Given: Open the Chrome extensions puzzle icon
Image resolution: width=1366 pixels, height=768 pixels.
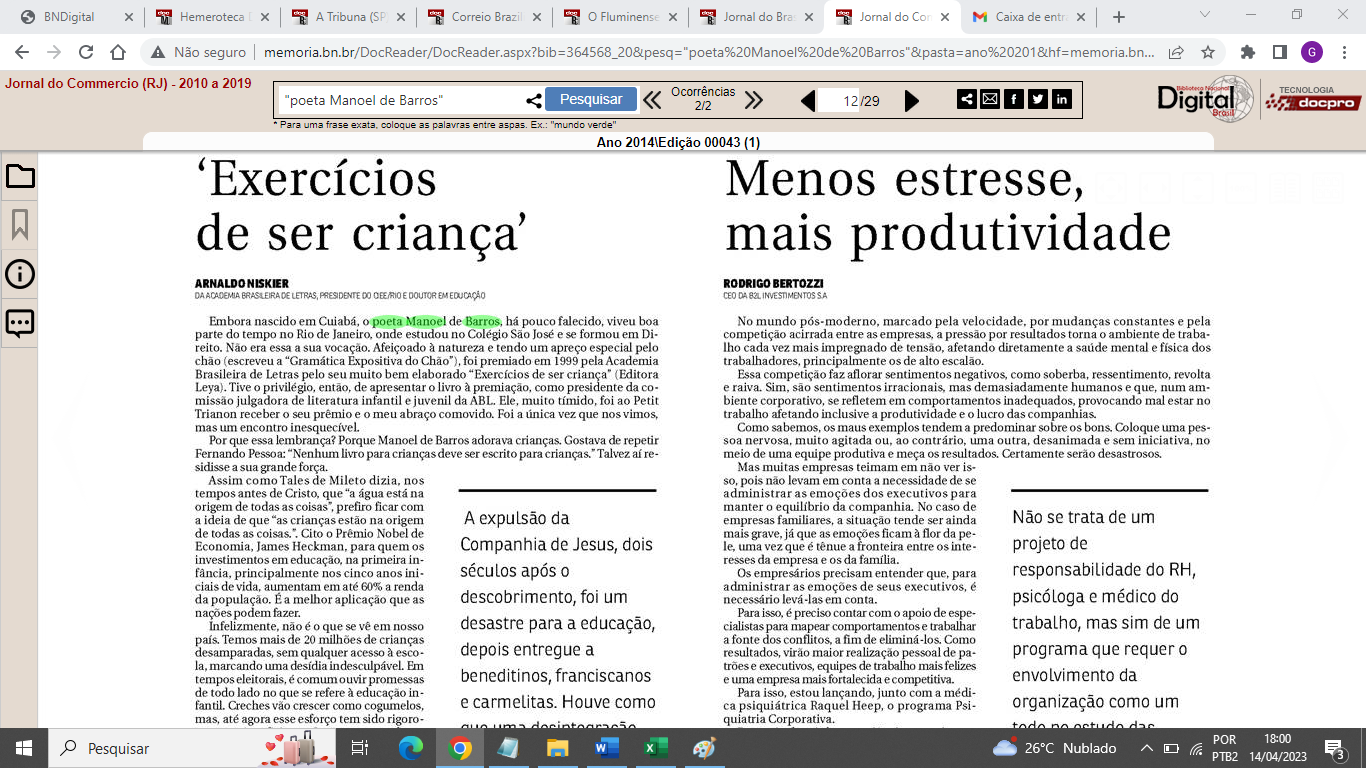Looking at the screenshot, I should pyautogui.click(x=1248, y=52).
